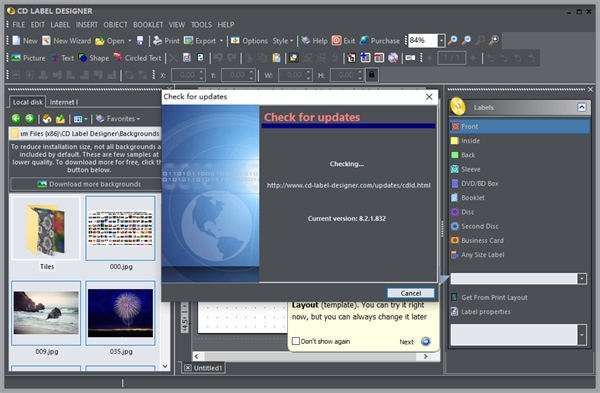Go back in the file browser
The width and height of the screenshot is (600, 393).
[x=16, y=119]
